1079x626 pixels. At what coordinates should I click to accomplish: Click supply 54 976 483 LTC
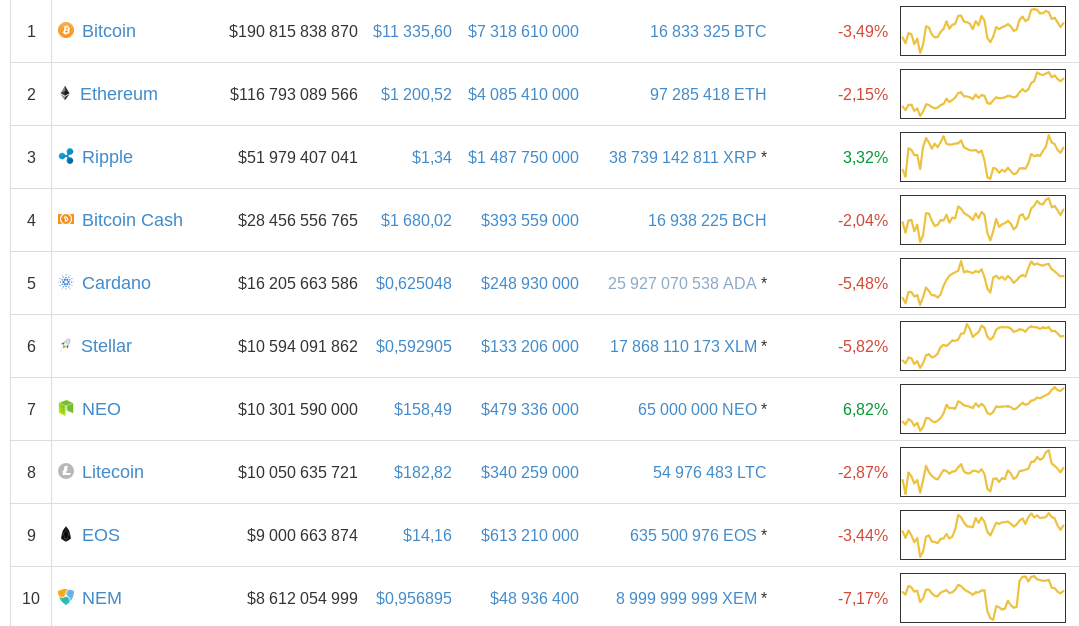709,473
